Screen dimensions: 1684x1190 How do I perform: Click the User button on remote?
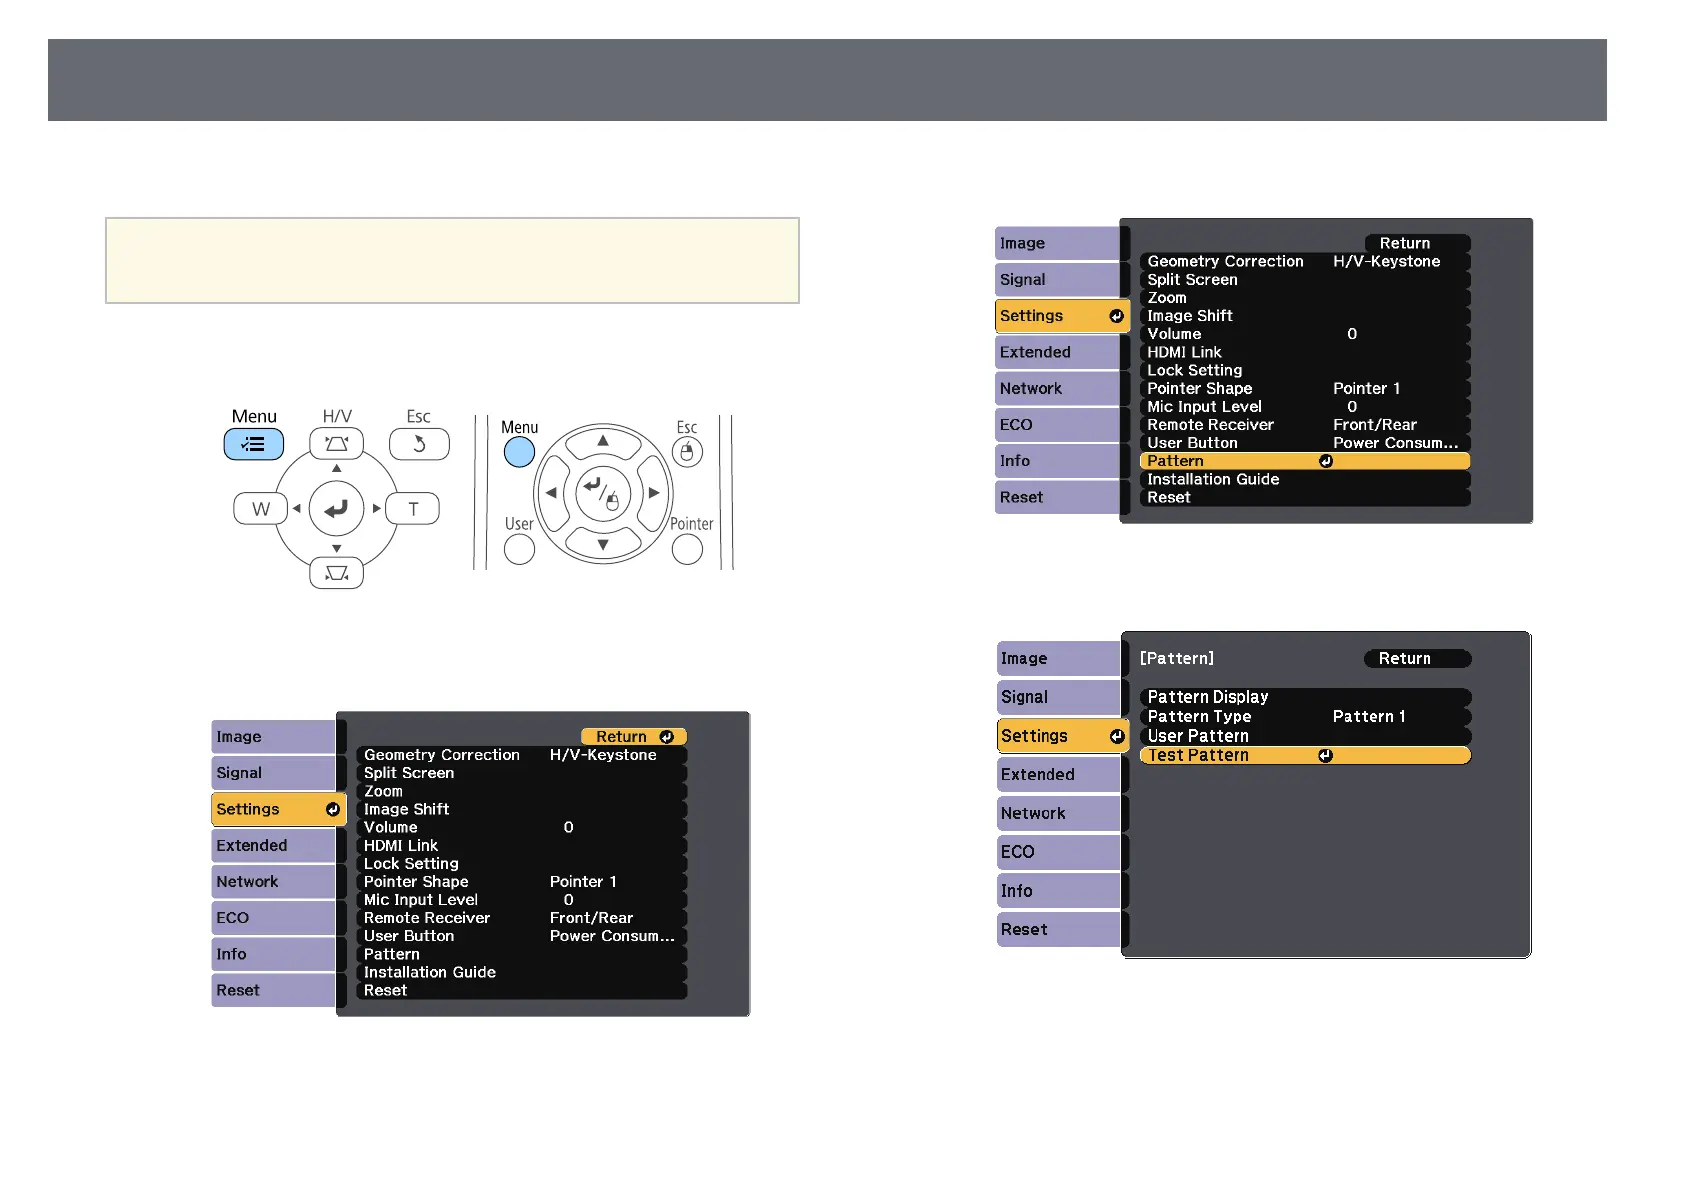tap(519, 549)
